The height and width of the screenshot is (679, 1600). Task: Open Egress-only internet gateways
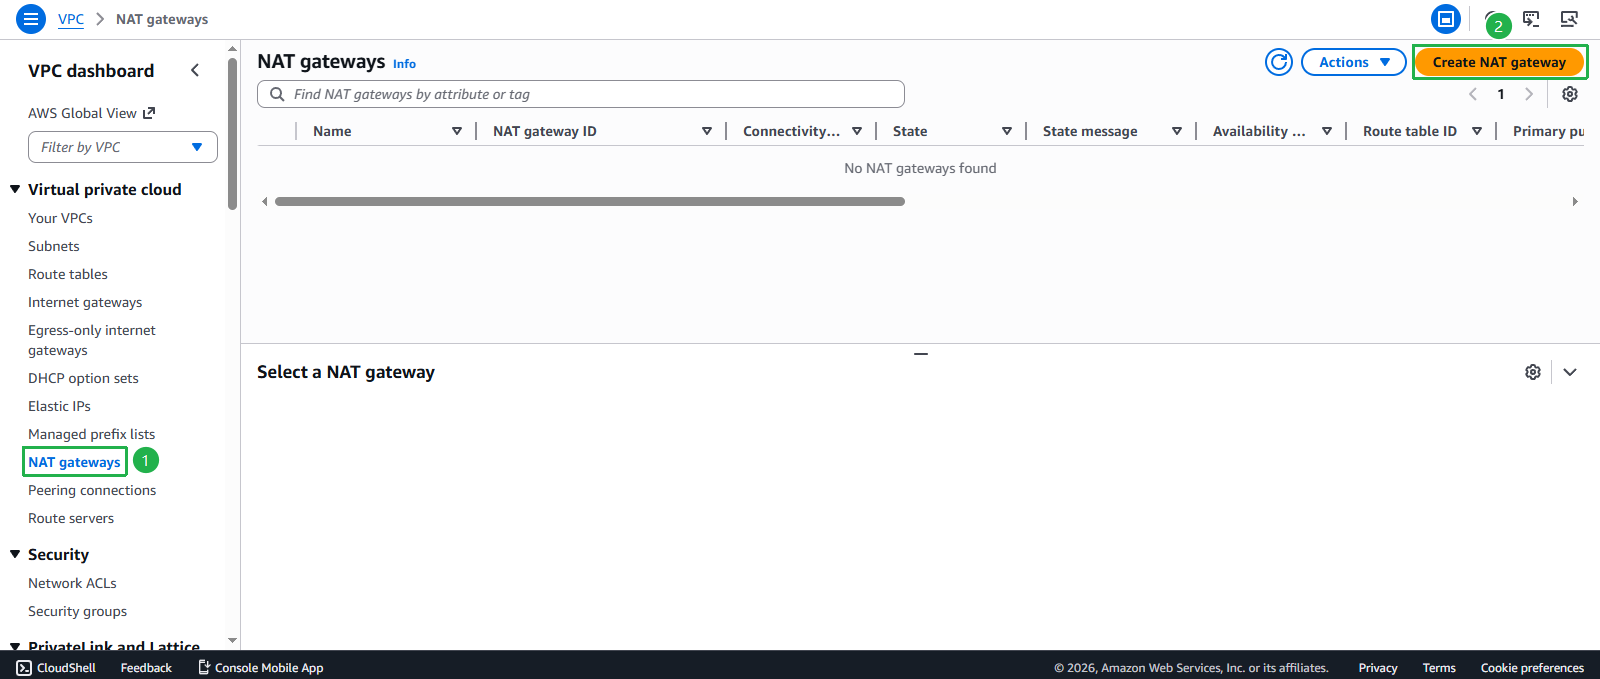click(x=92, y=340)
